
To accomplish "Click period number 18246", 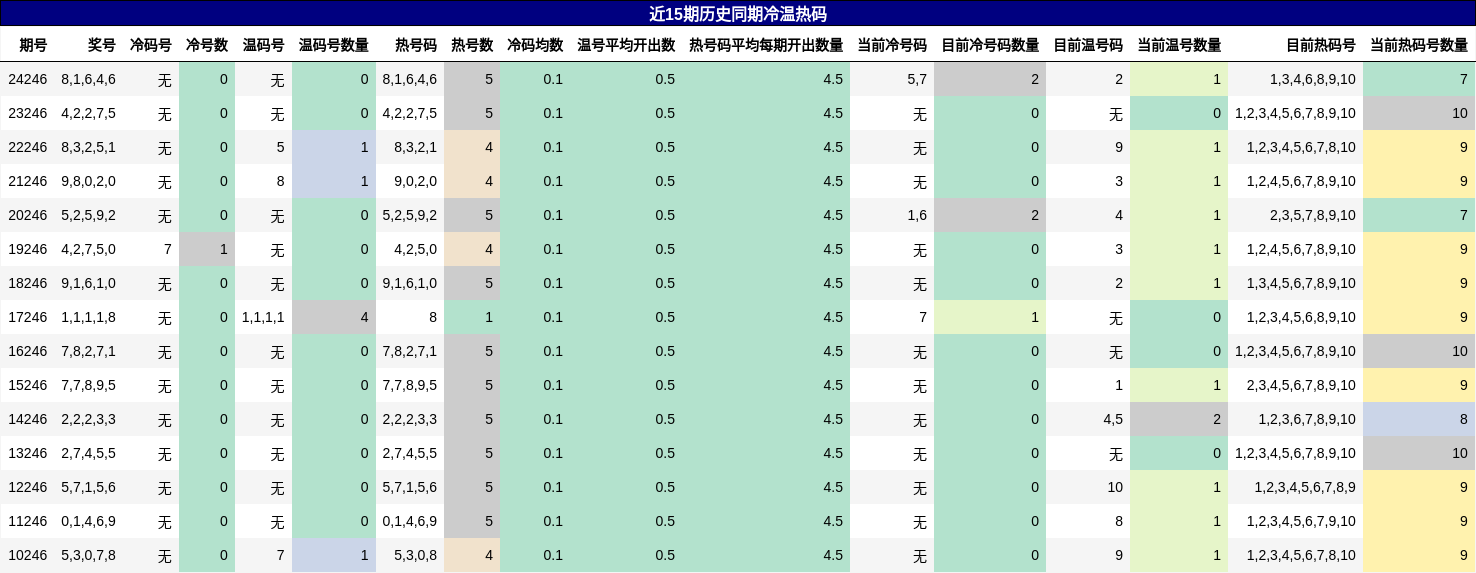I will (x=27, y=283).
